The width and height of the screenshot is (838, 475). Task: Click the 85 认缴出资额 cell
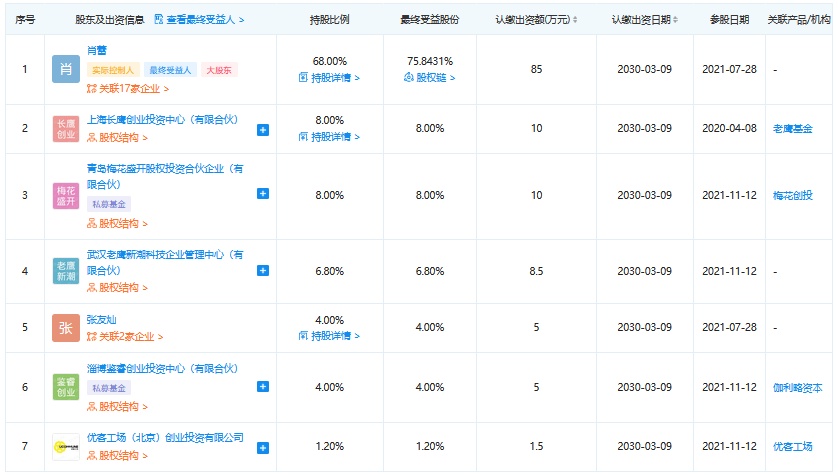[x=536, y=69]
